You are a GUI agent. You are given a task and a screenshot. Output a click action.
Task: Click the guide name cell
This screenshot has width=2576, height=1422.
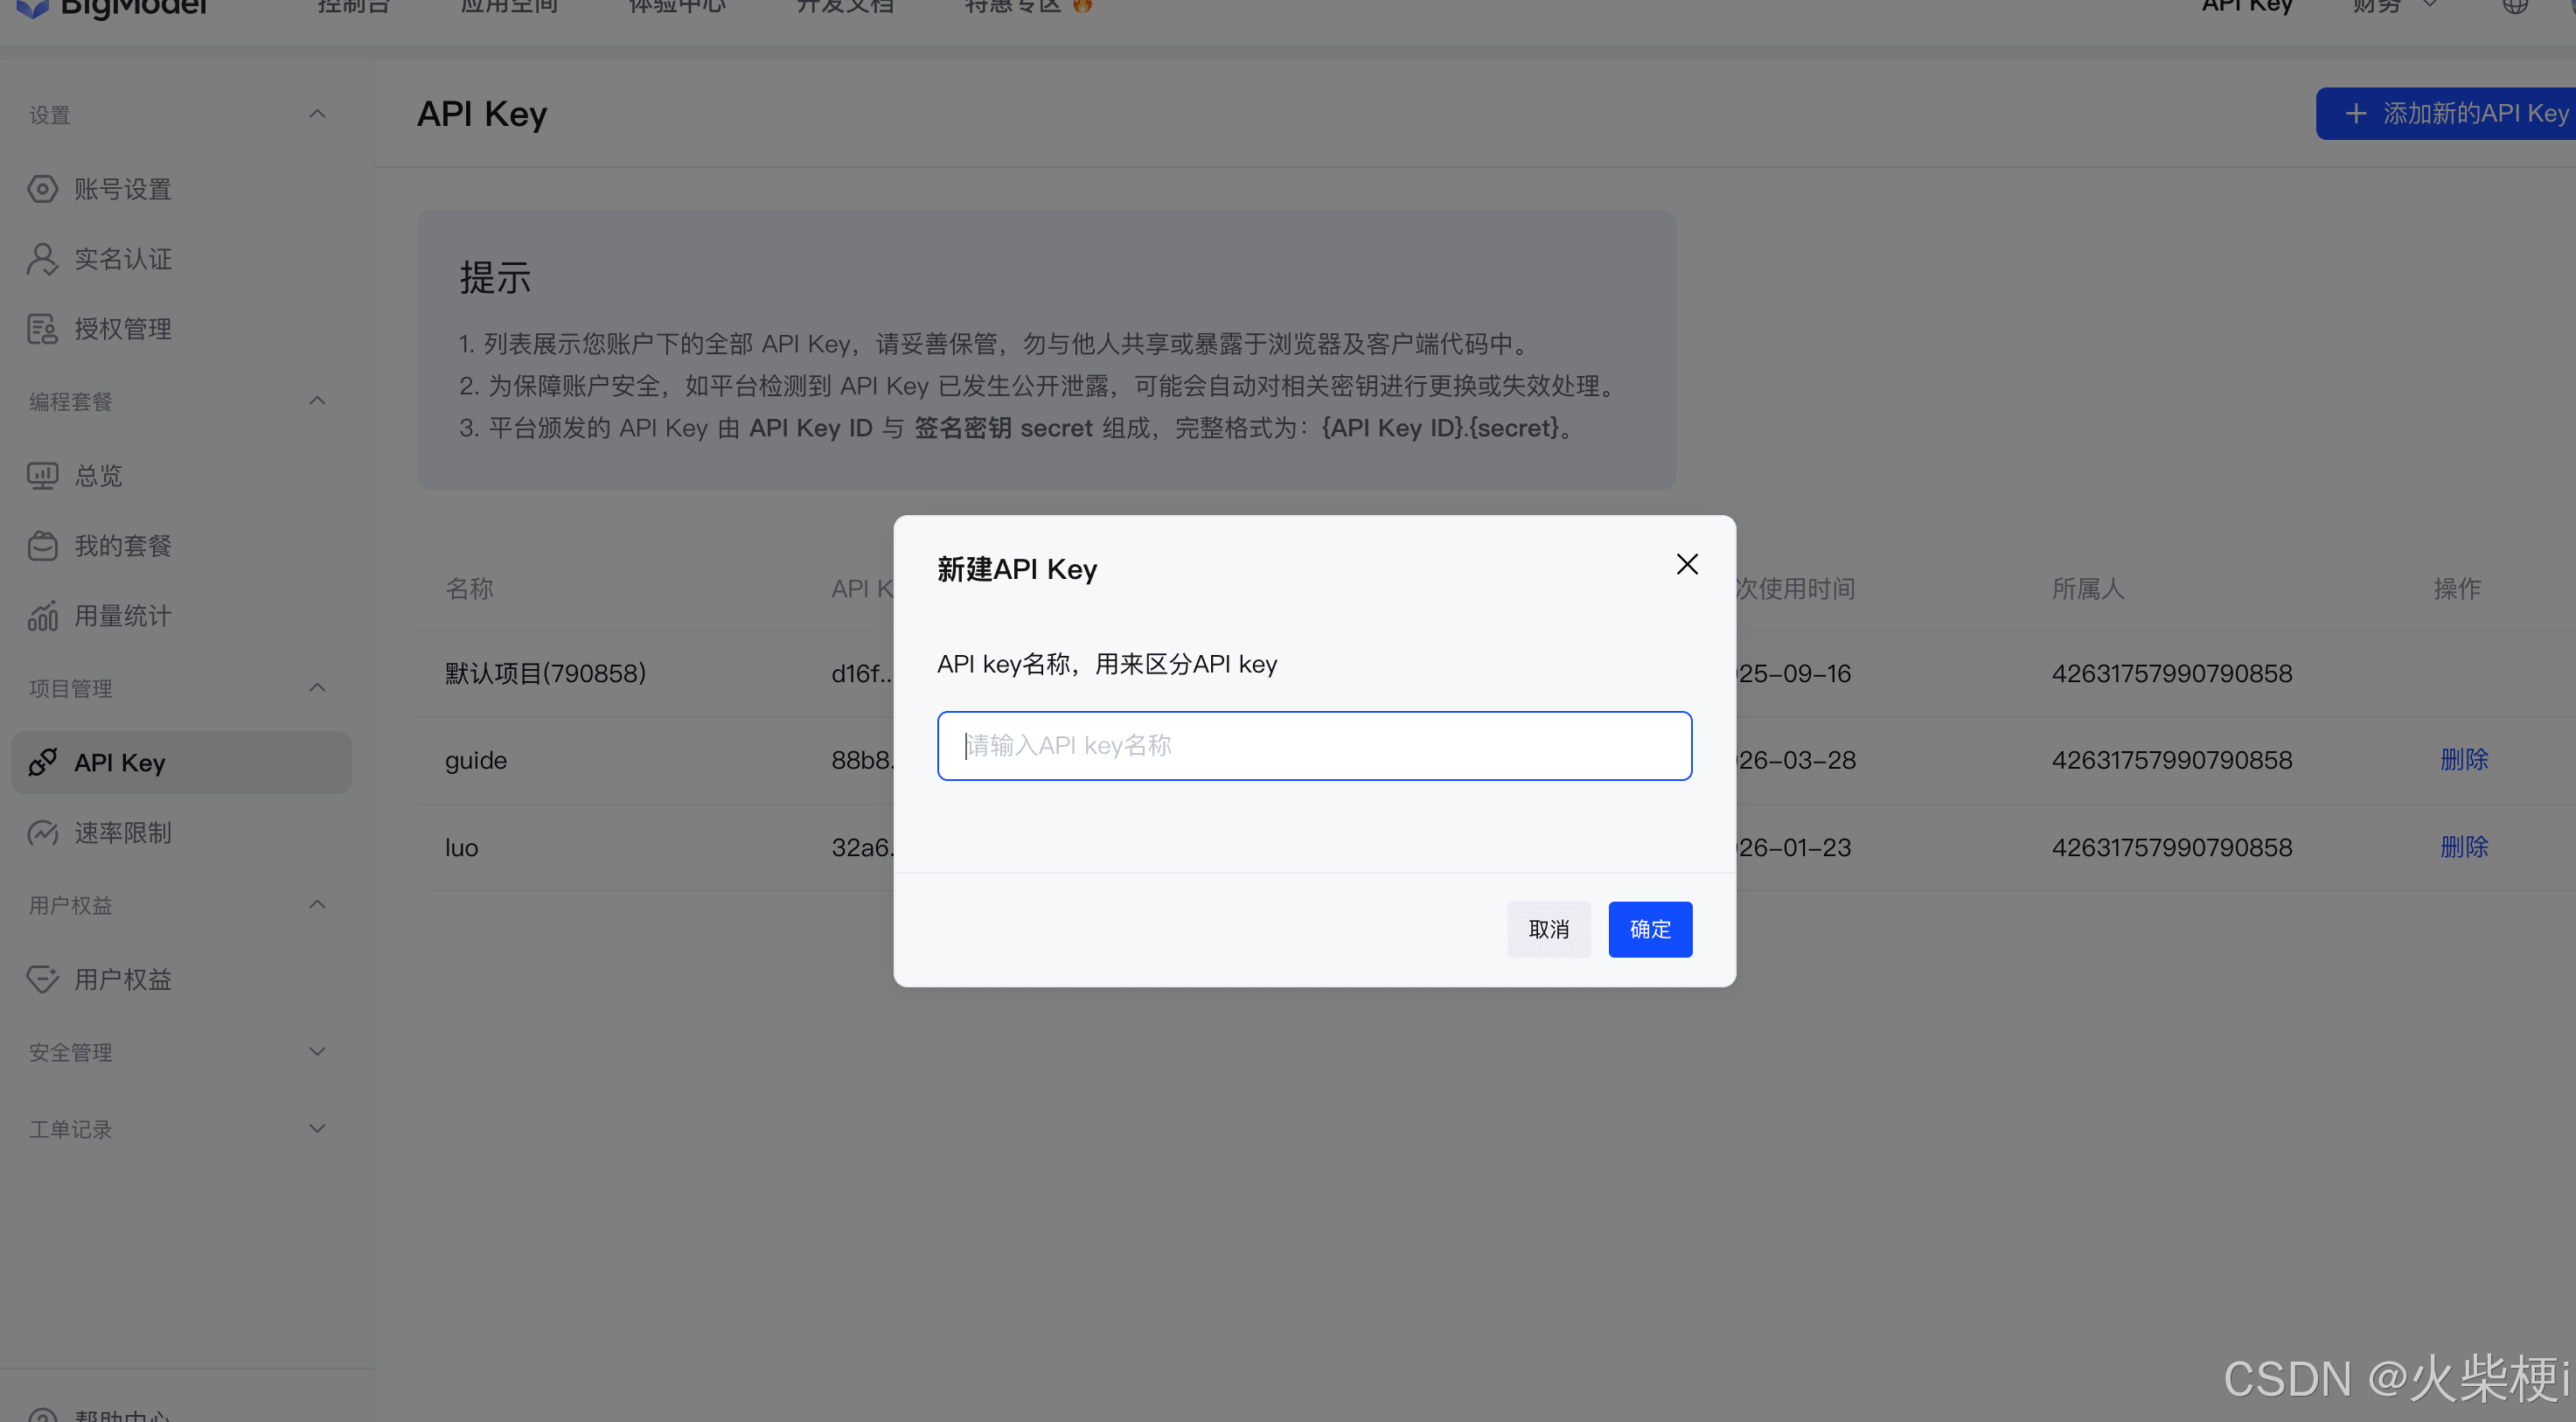click(x=476, y=760)
